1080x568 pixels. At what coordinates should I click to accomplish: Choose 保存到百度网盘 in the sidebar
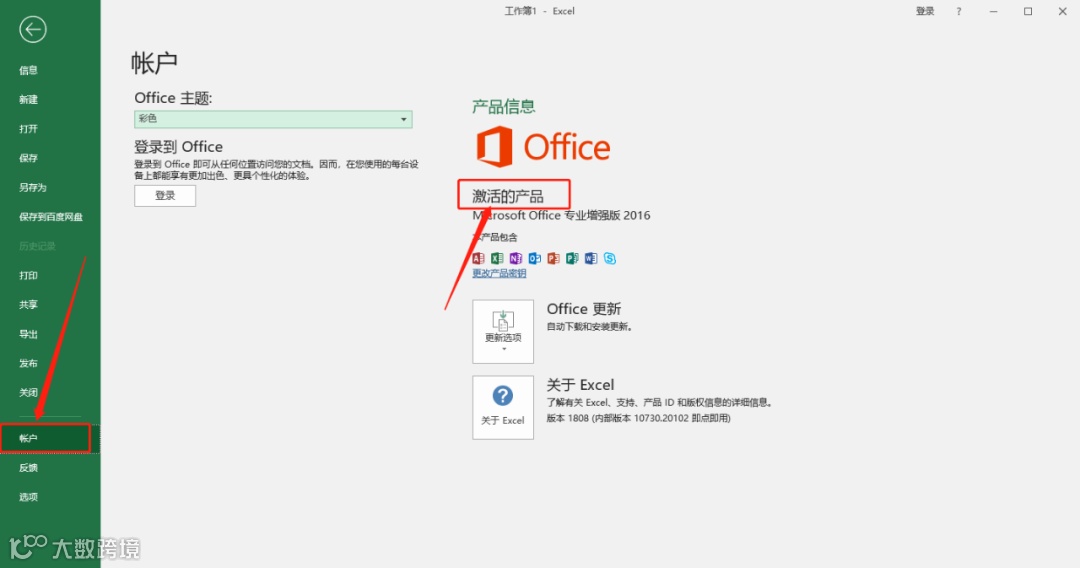click(50, 217)
